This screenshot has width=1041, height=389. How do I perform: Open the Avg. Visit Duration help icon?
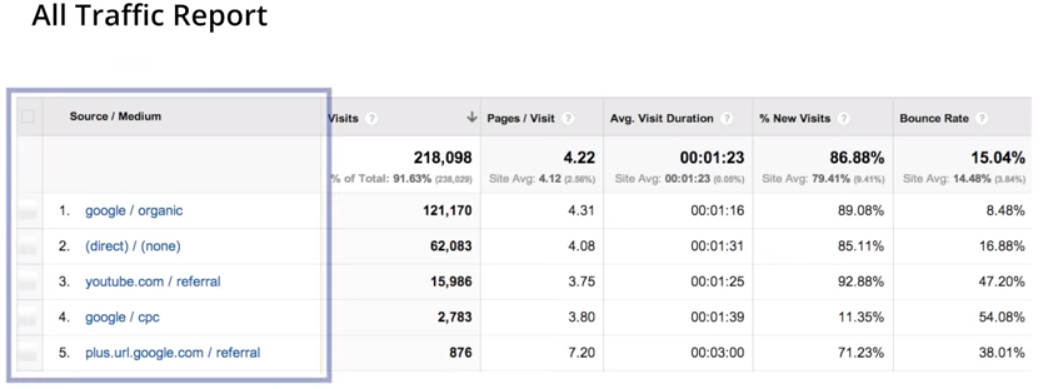tap(727, 118)
